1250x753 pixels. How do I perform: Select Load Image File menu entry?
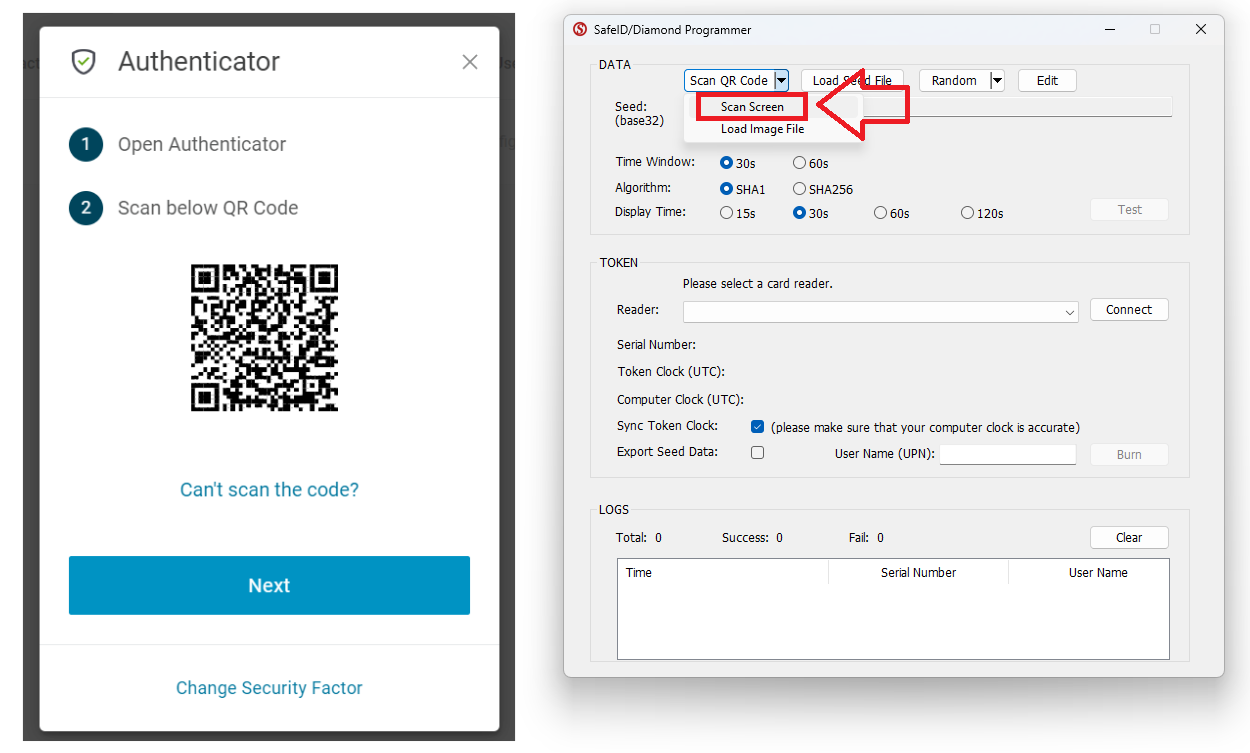[762, 129]
